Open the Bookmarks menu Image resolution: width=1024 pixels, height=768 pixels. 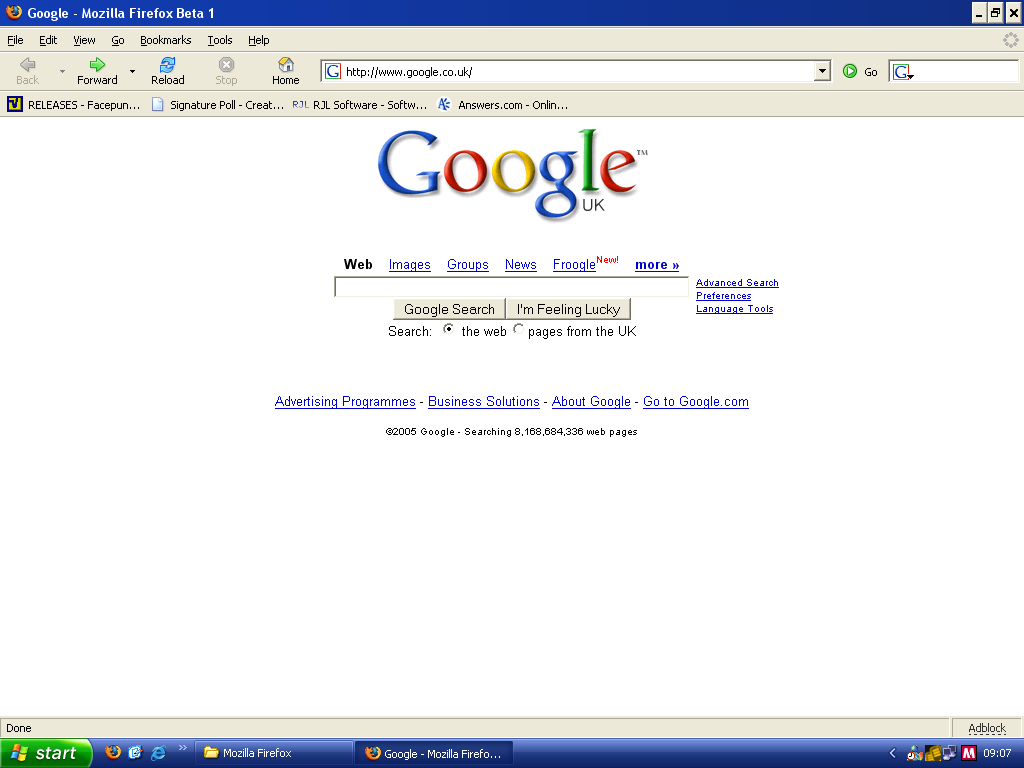pos(166,40)
